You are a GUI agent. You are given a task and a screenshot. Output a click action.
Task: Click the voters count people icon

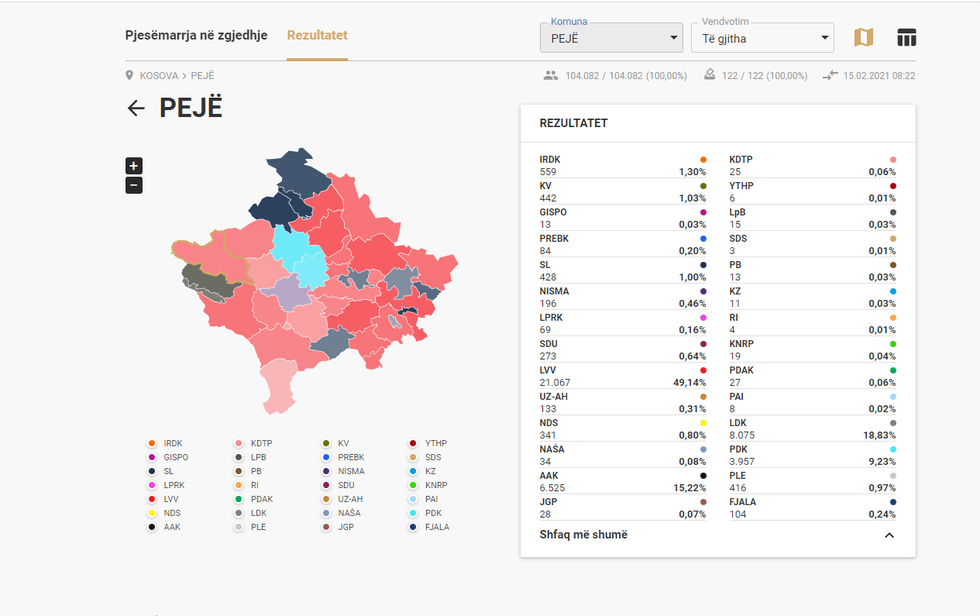(x=551, y=76)
